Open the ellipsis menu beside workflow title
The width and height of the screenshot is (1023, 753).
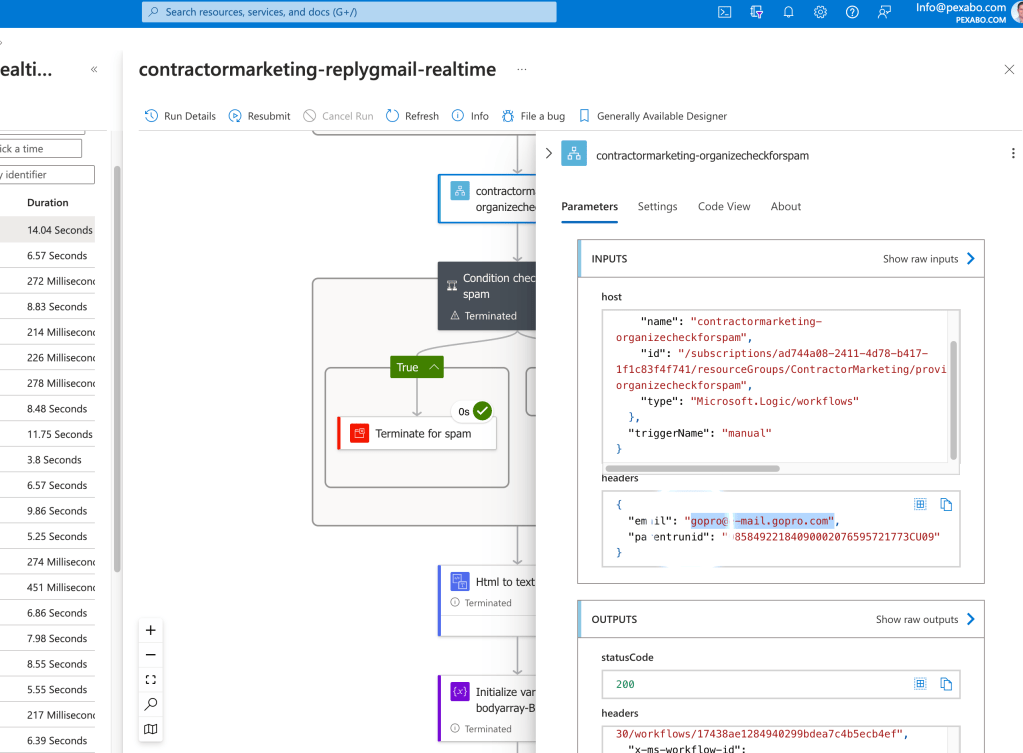pyautogui.click(x=521, y=69)
